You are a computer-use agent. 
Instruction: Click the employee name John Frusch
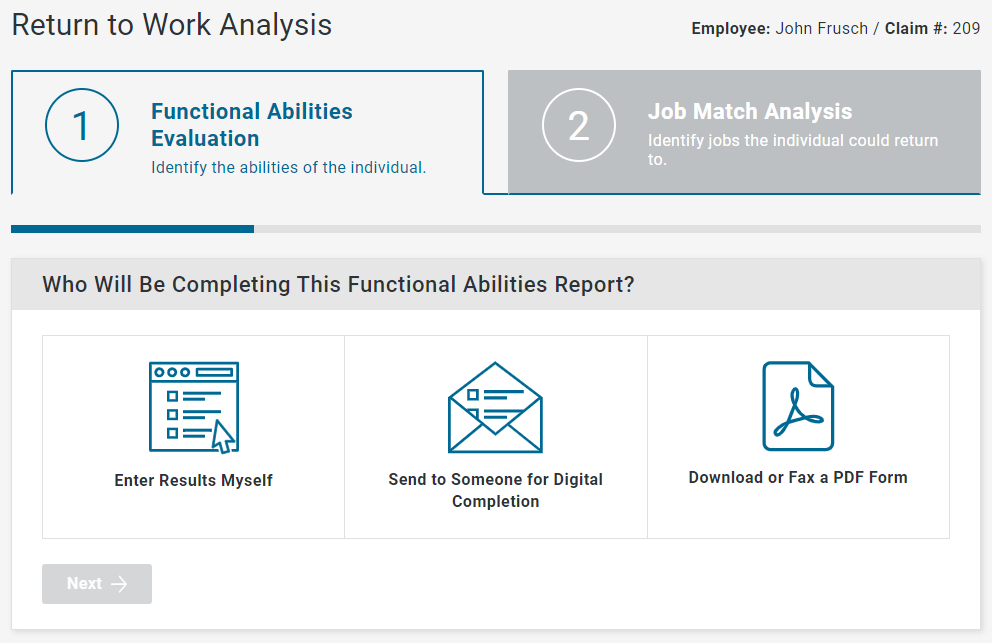pos(823,28)
